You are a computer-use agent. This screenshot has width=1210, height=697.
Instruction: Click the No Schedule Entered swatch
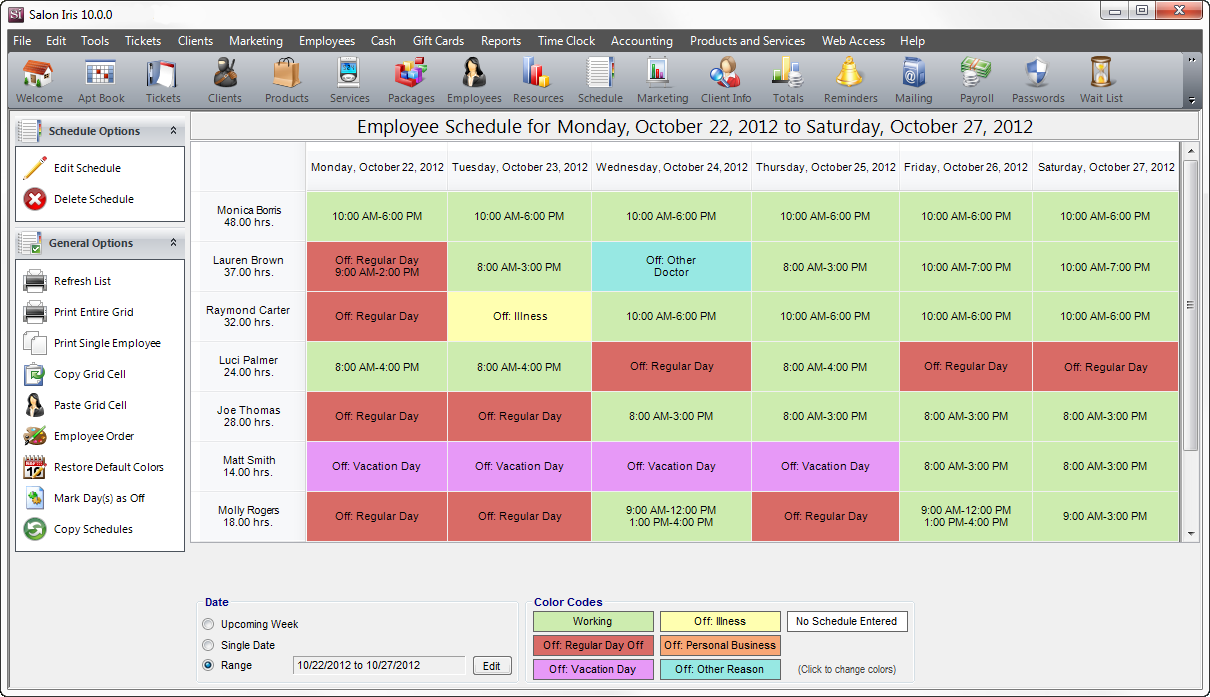pyautogui.click(x=847, y=622)
